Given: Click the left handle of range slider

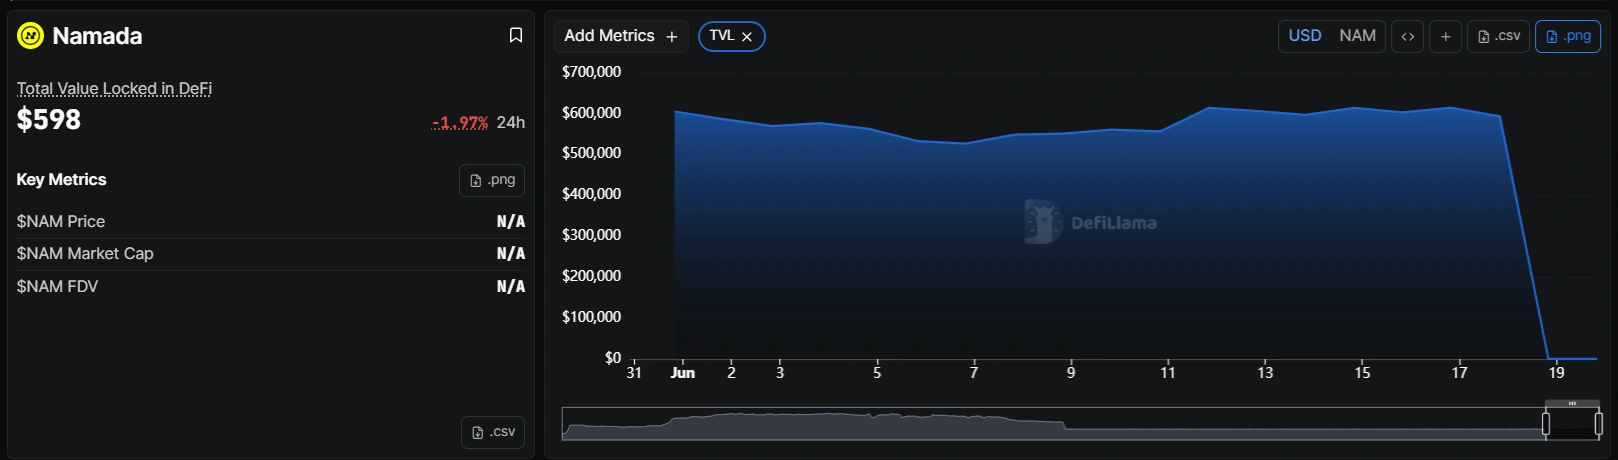Looking at the screenshot, I should point(1546,424).
